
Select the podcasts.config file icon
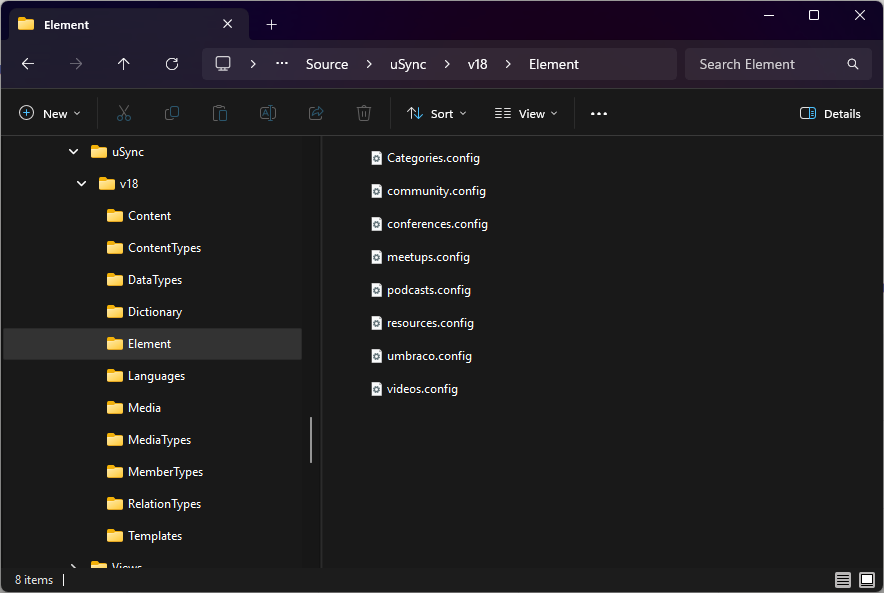(x=377, y=290)
